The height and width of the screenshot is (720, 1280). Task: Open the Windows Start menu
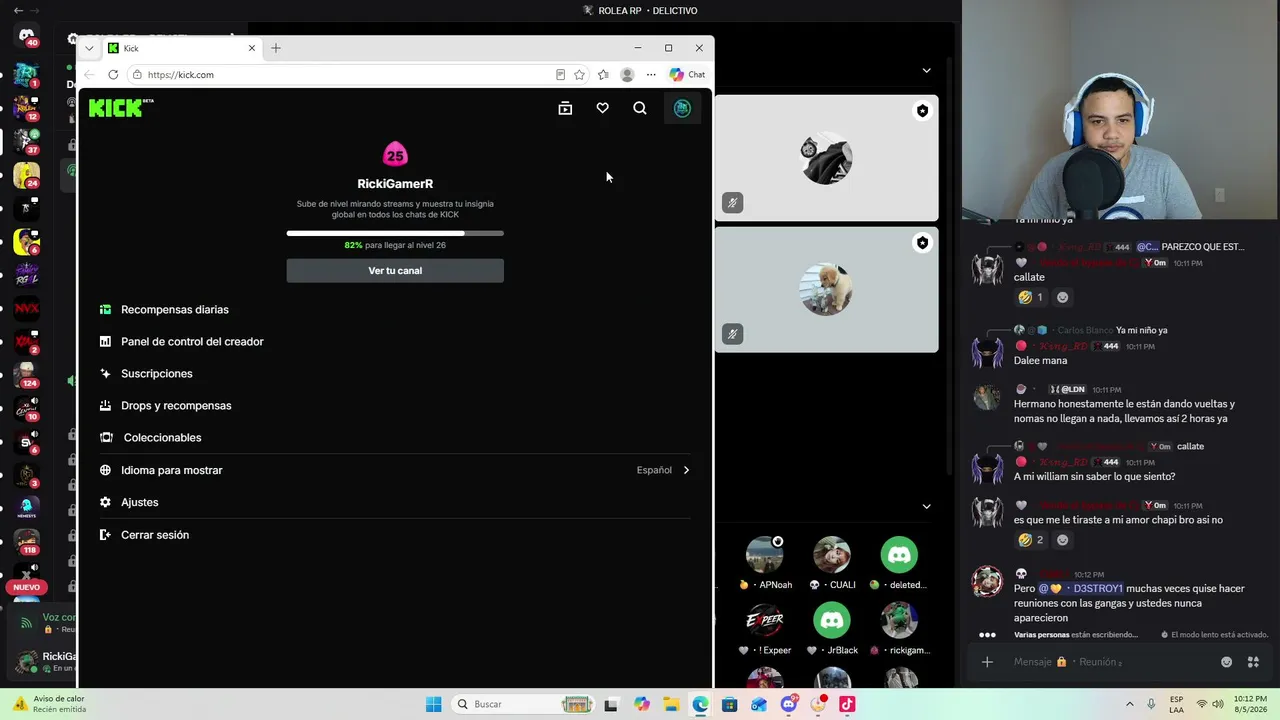433,704
